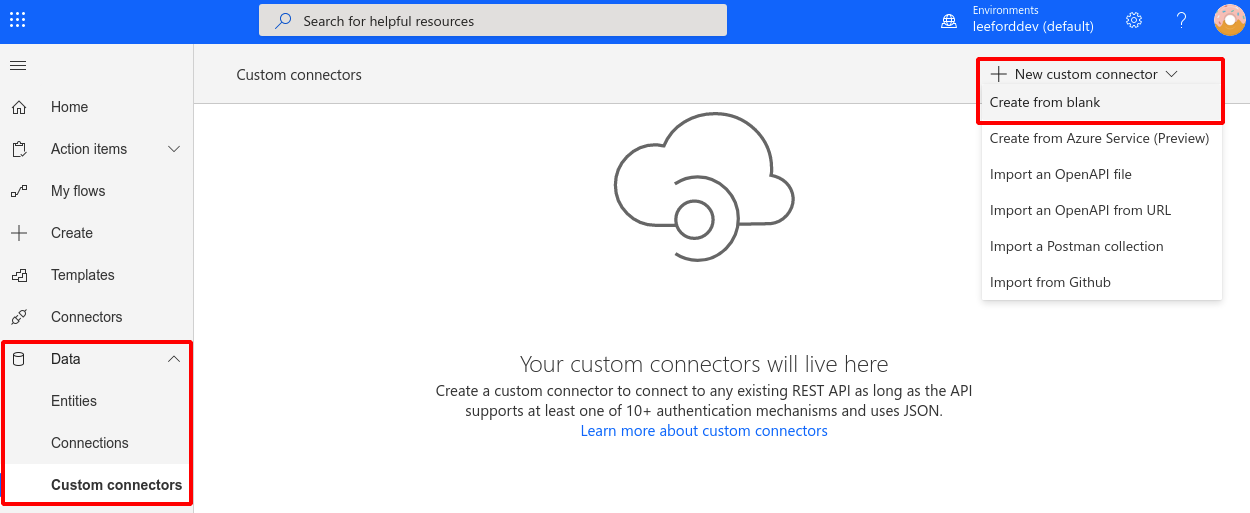Choose Import from Github
Image resolution: width=1250 pixels, height=513 pixels.
(1102, 282)
